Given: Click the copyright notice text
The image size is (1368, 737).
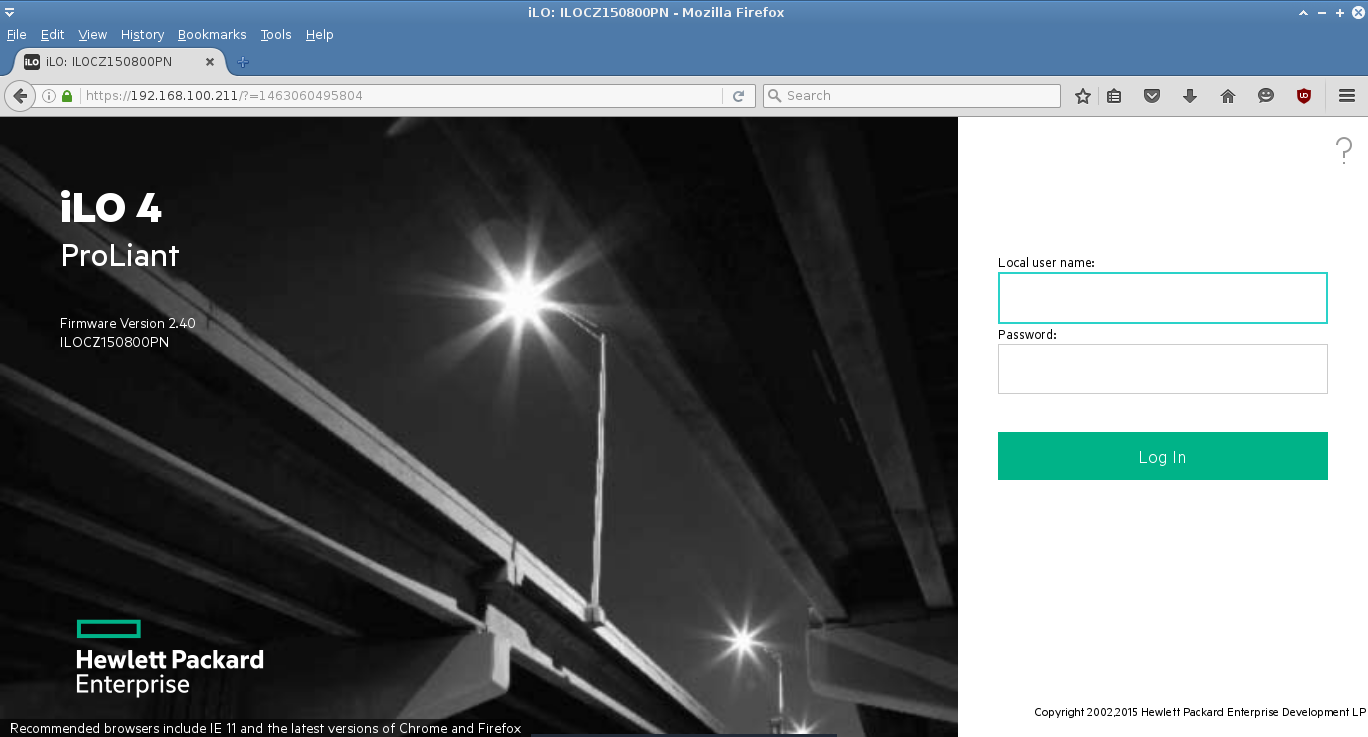Looking at the screenshot, I should [1200, 712].
